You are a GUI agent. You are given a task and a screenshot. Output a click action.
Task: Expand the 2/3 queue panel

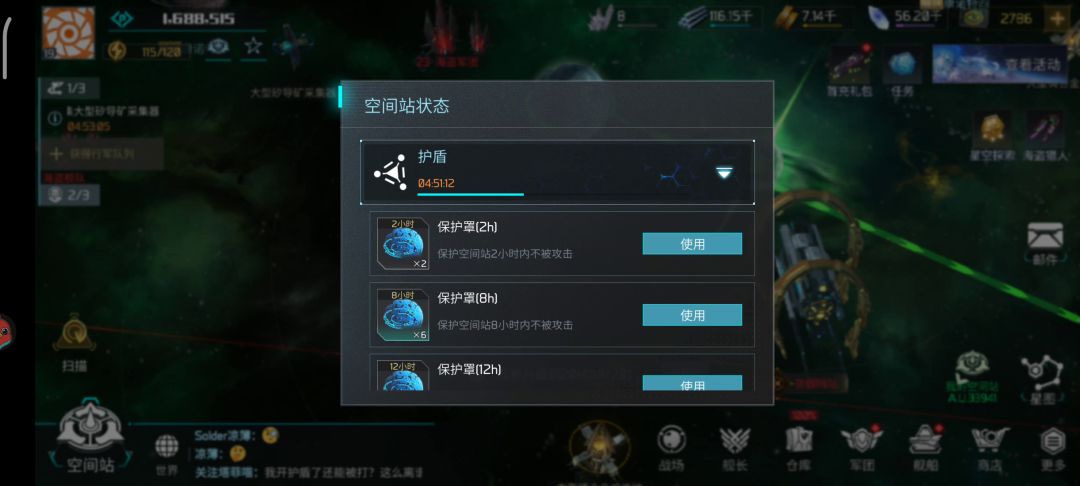(68, 195)
